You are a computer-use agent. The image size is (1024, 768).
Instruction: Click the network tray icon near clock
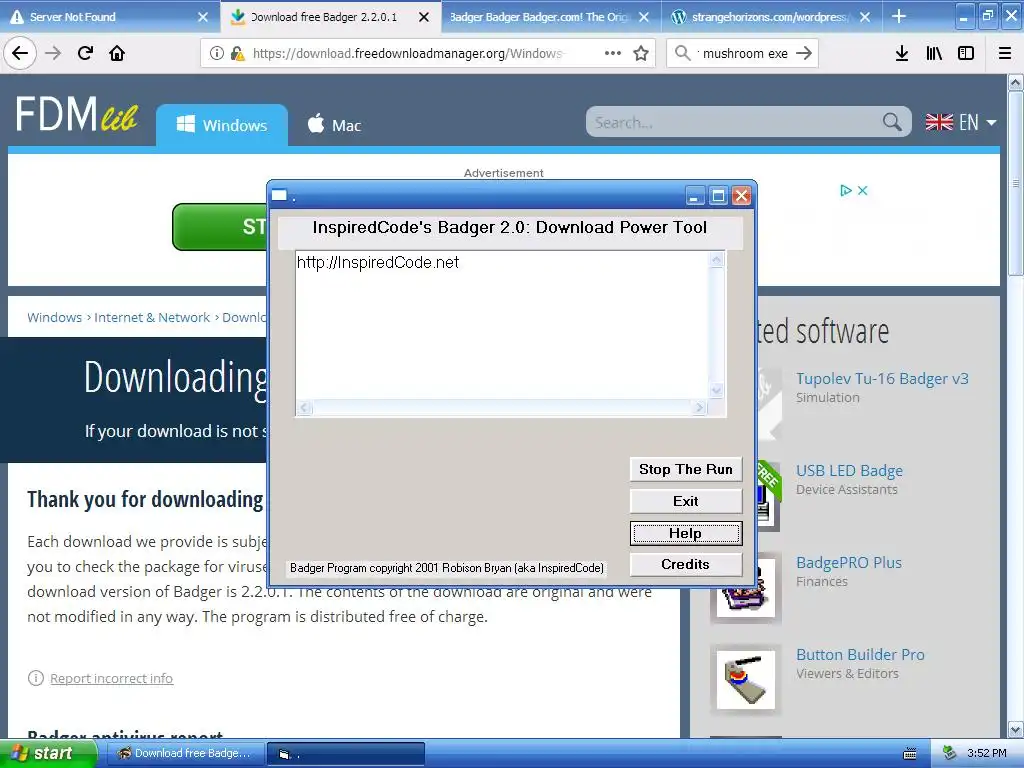pos(950,753)
